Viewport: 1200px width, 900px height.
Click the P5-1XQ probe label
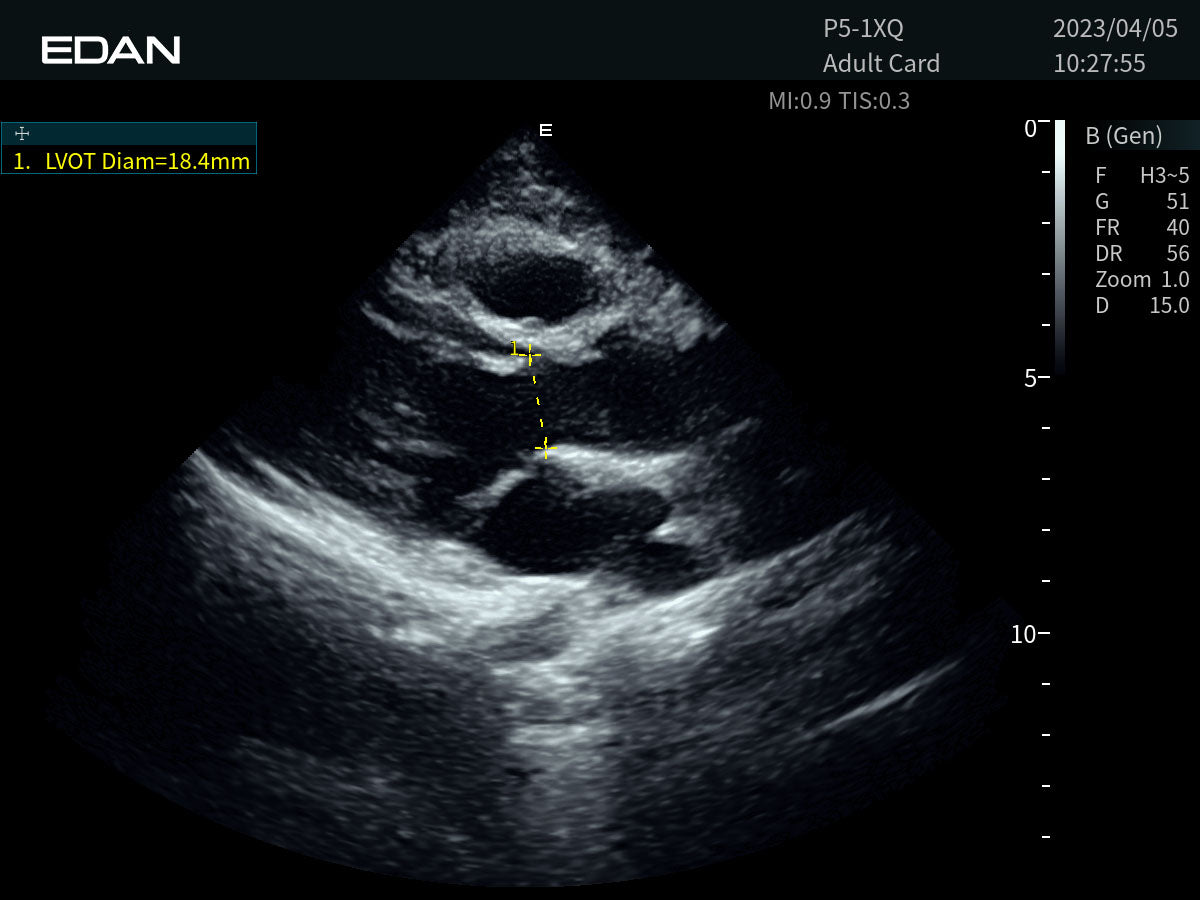[863, 28]
